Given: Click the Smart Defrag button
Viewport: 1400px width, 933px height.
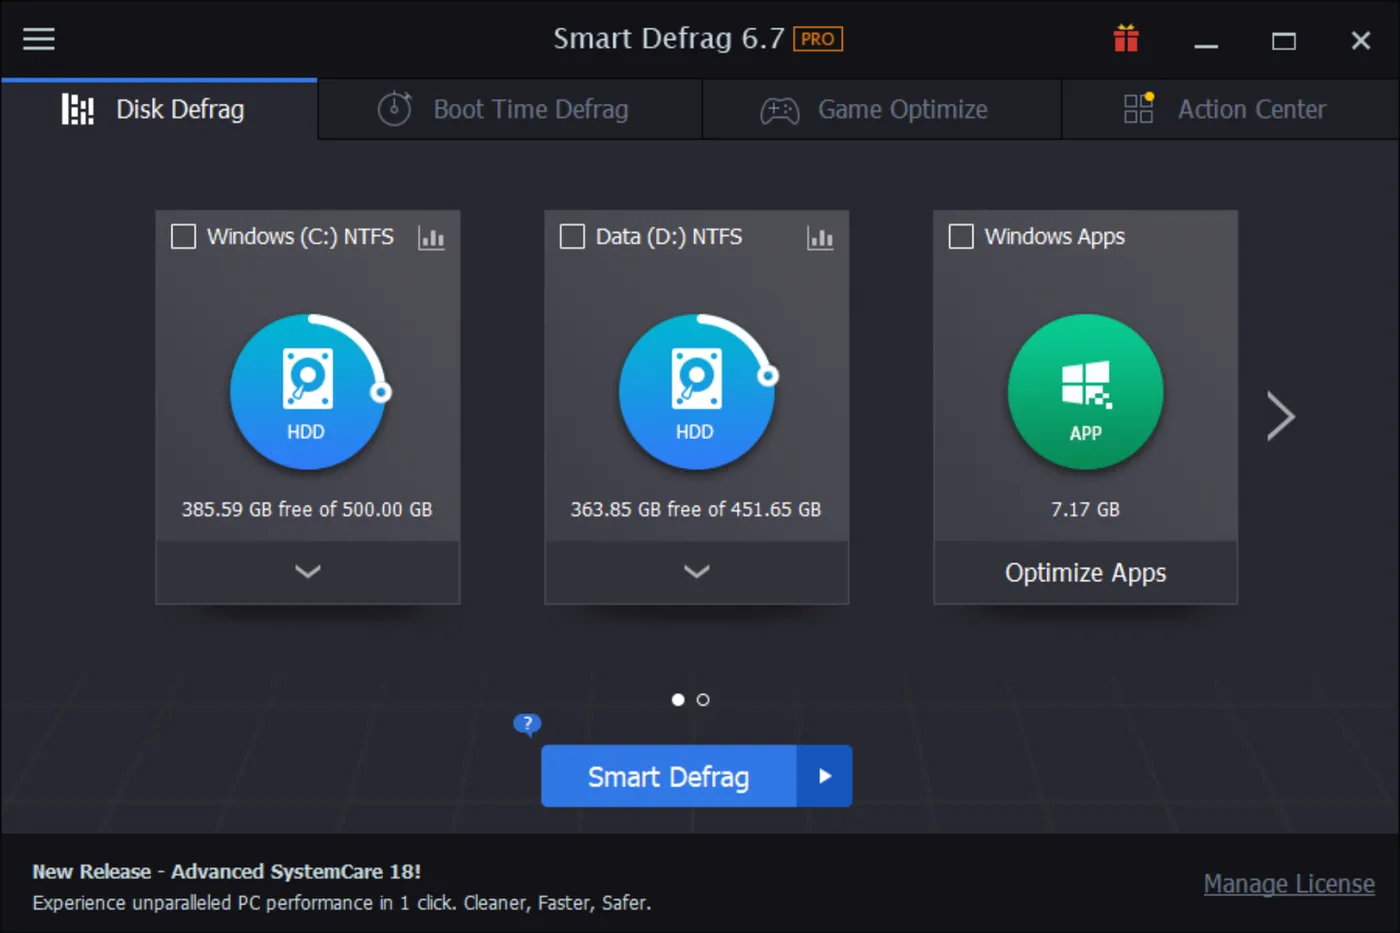Looking at the screenshot, I should tap(669, 776).
